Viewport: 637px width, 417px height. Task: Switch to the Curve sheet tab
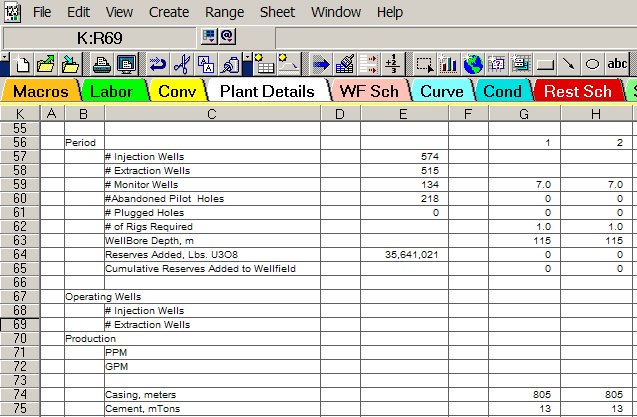tap(440, 91)
